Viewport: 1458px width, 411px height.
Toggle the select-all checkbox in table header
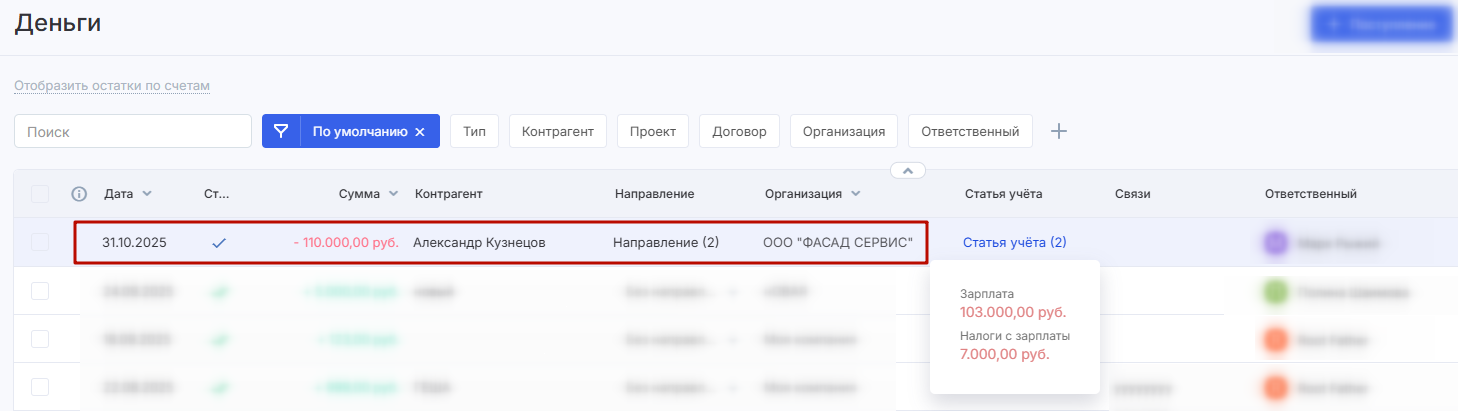(x=40, y=194)
